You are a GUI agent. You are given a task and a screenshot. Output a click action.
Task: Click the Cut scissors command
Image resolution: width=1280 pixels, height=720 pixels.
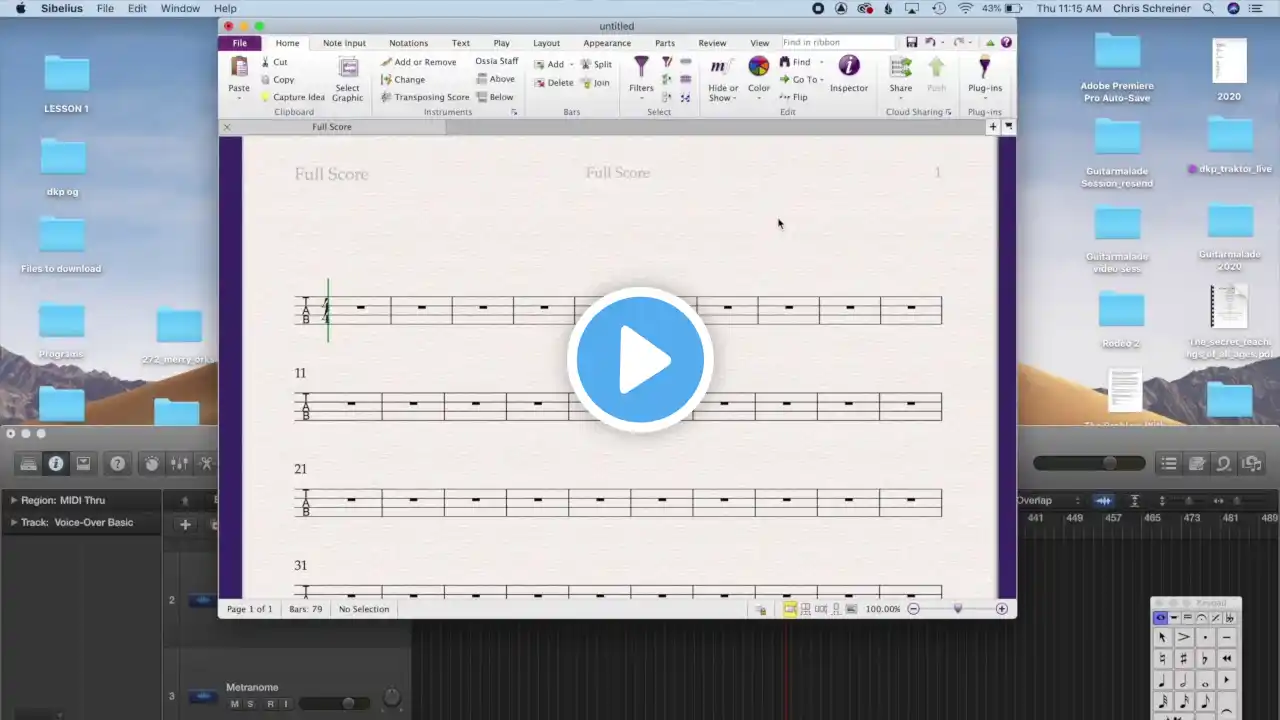pyautogui.click(x=274, y=62)
